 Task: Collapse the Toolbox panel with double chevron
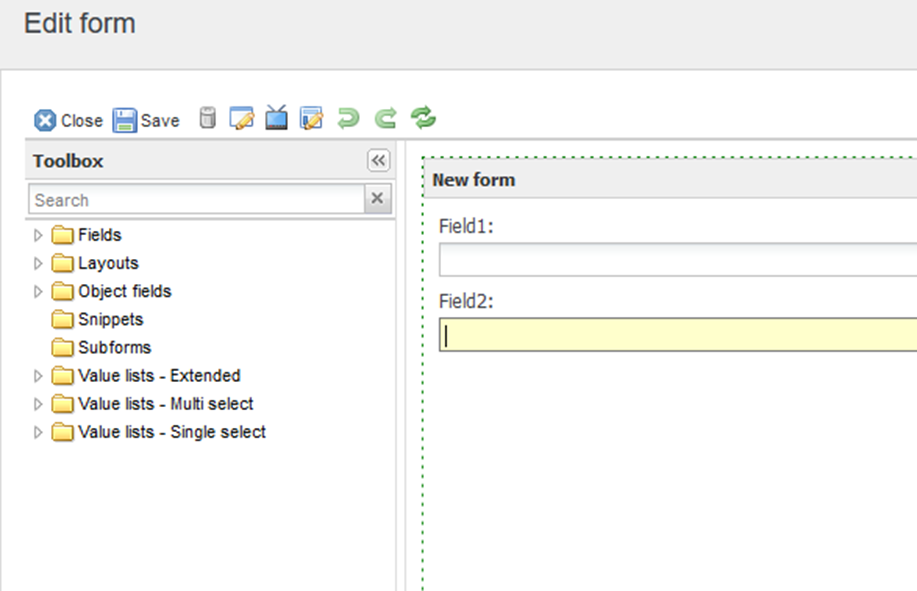[378, 161]
